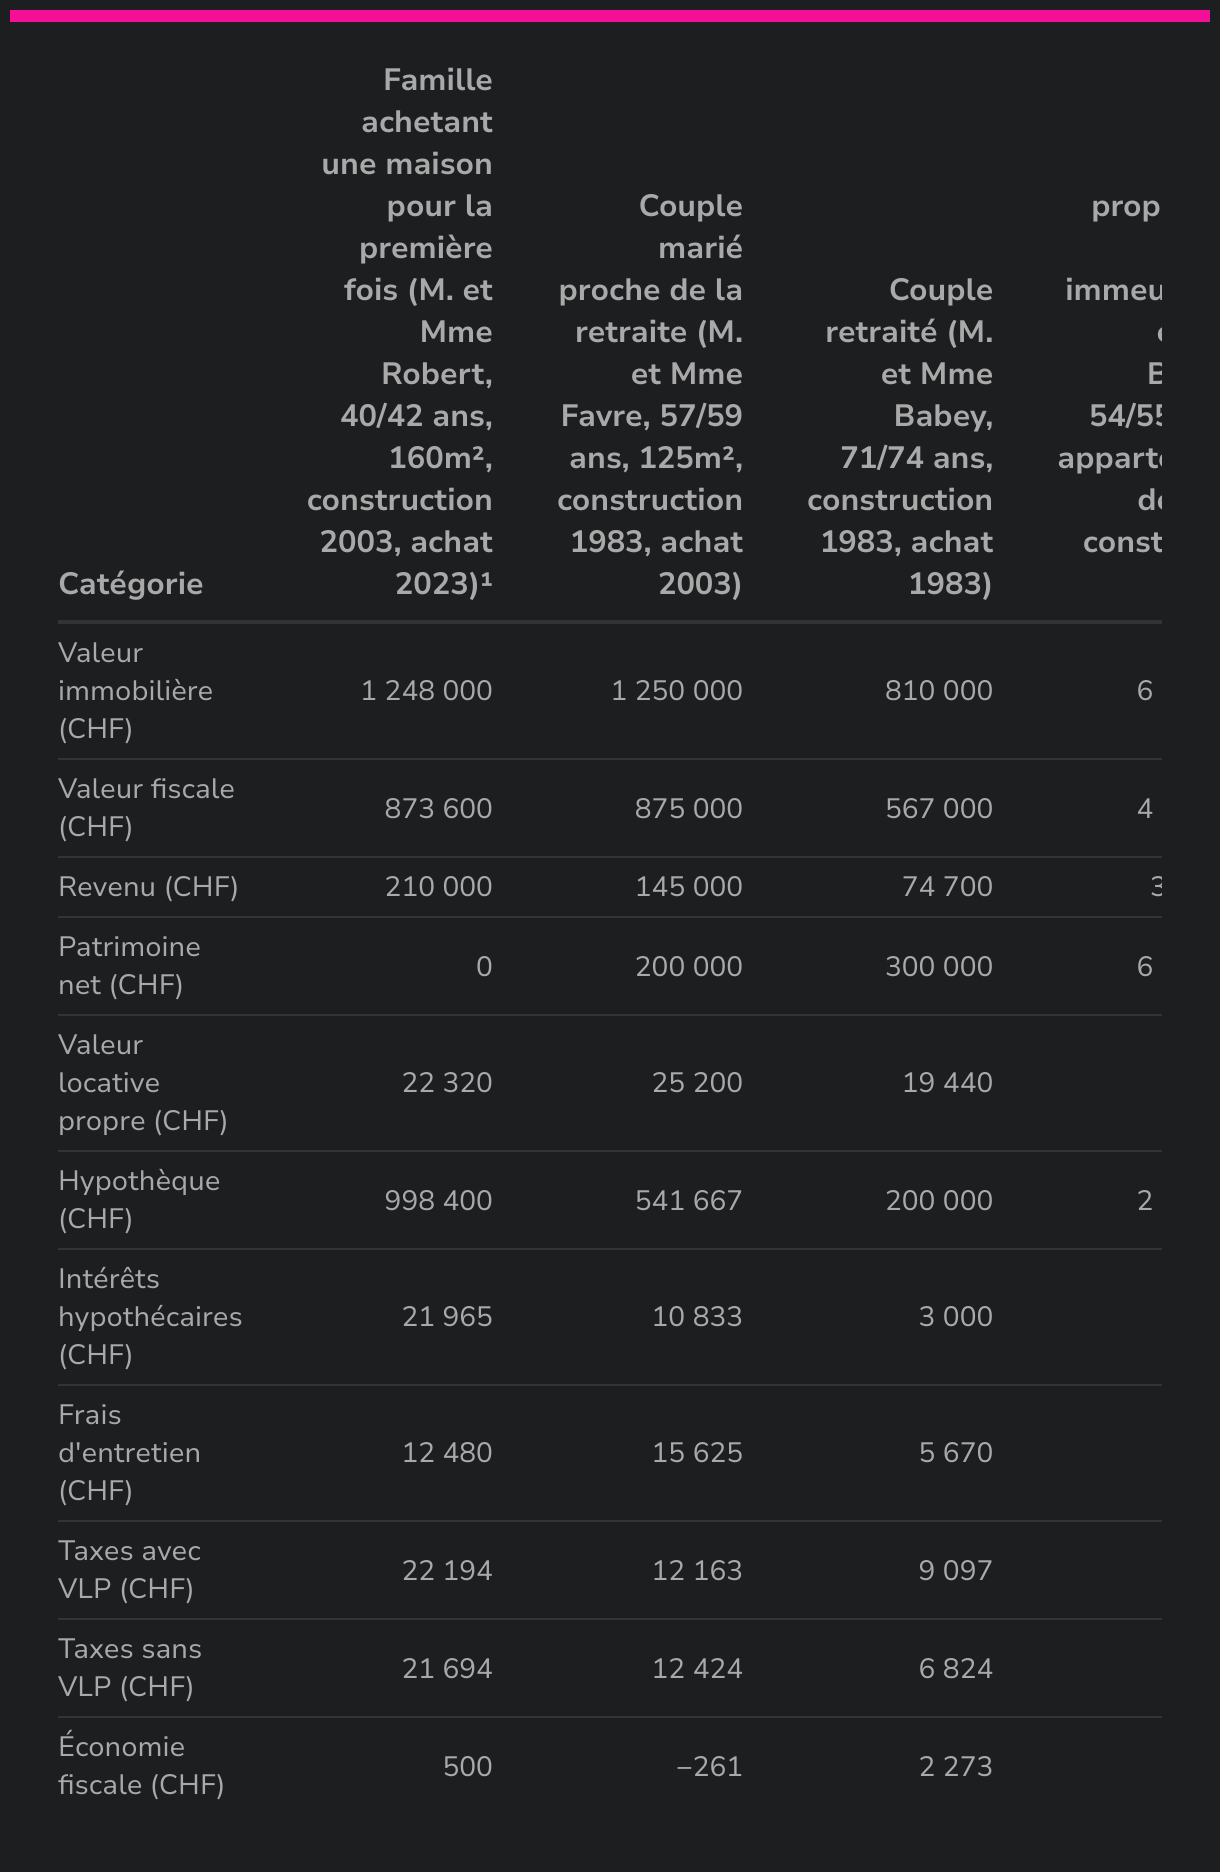
Task: Select the 541 667 mortgage value cell
Action: point(689,1200)
